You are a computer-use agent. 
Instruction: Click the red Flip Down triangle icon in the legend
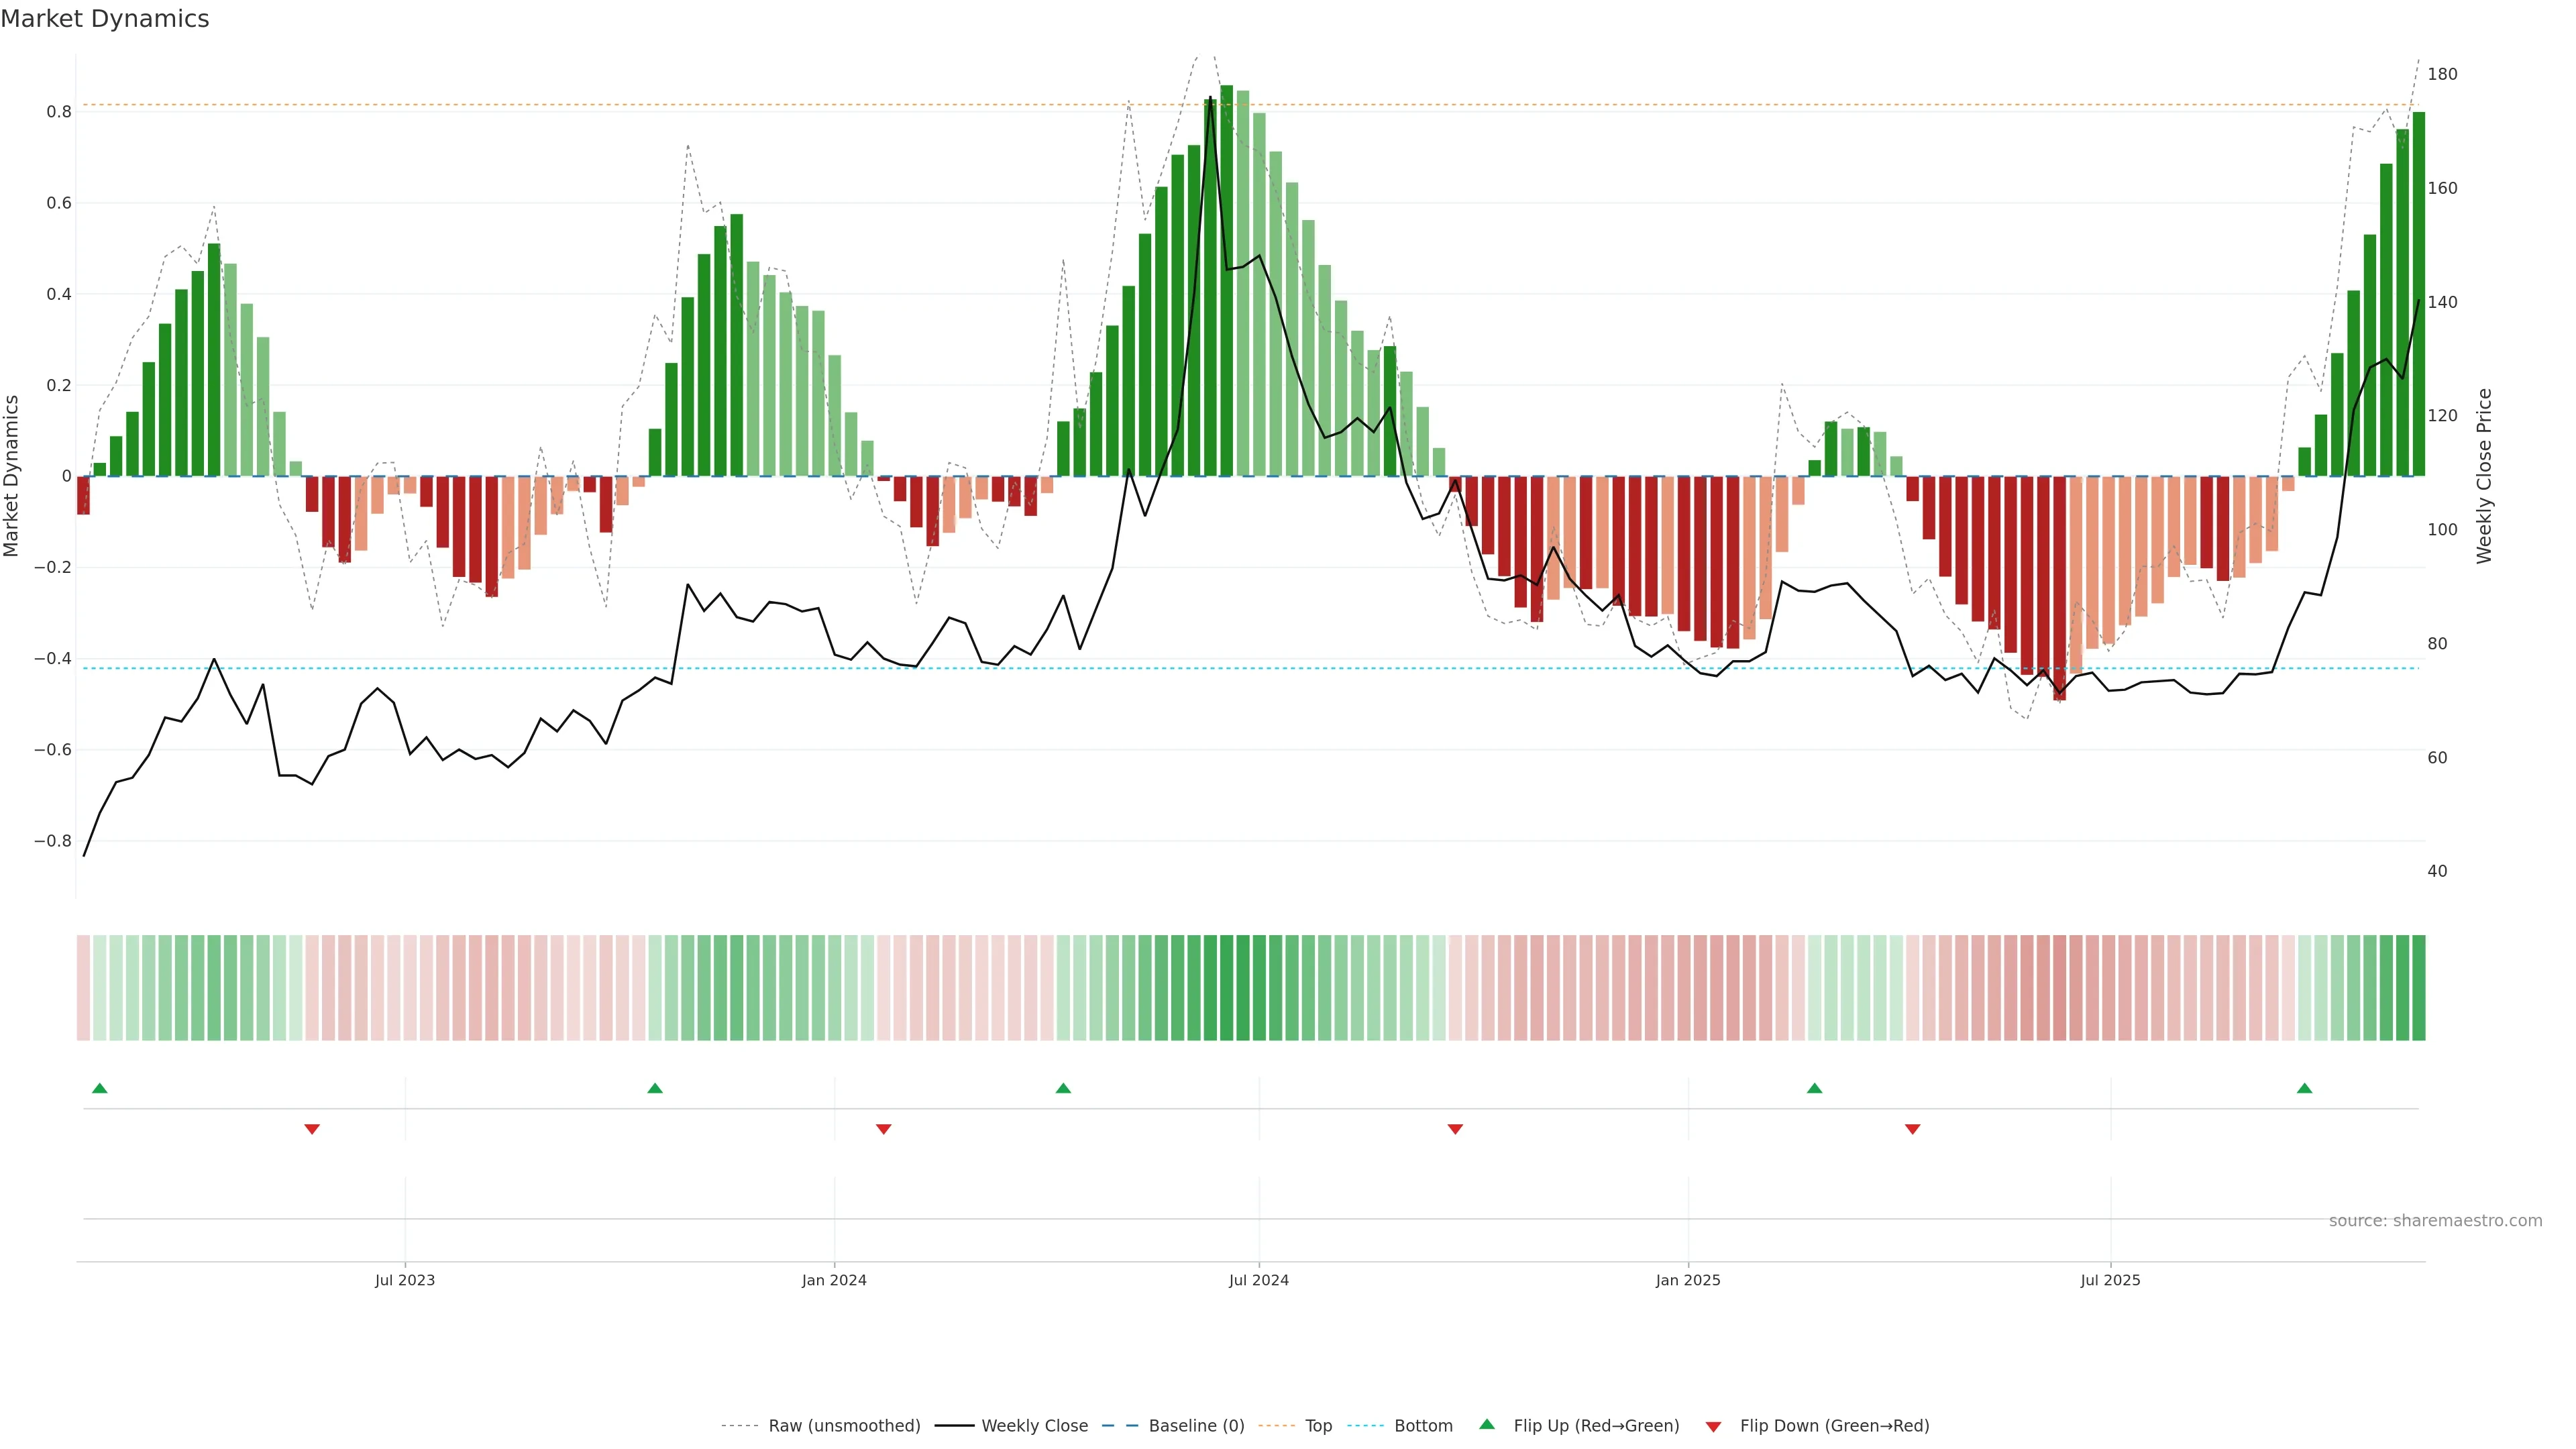point(1713,1426)
